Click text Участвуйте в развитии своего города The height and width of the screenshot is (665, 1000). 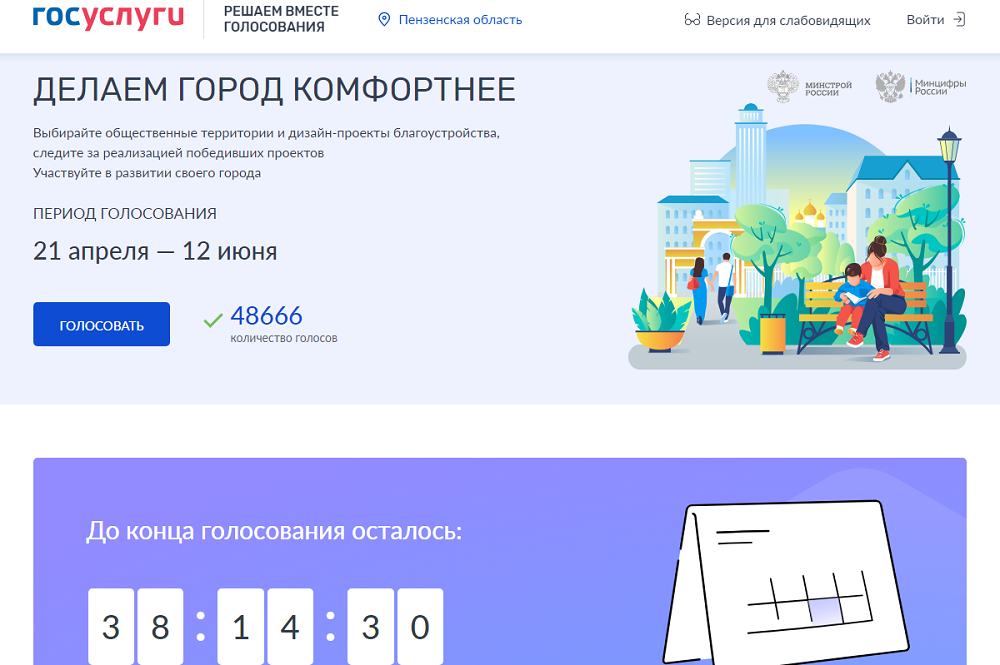tap(147, 173)
